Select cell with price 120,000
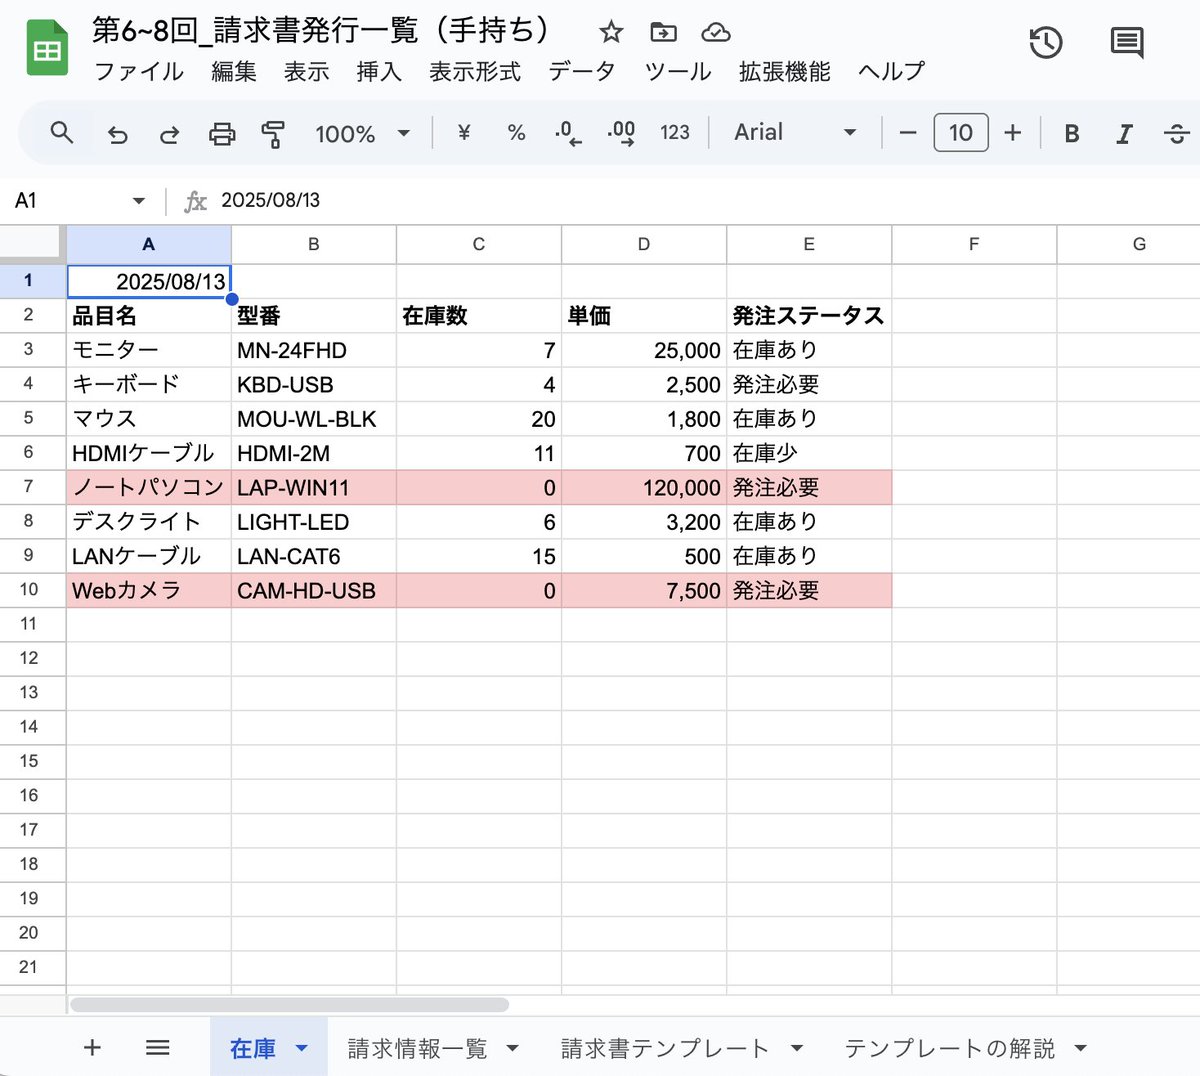This screenshot has width=1200, height=1076. tap(644, 487)
